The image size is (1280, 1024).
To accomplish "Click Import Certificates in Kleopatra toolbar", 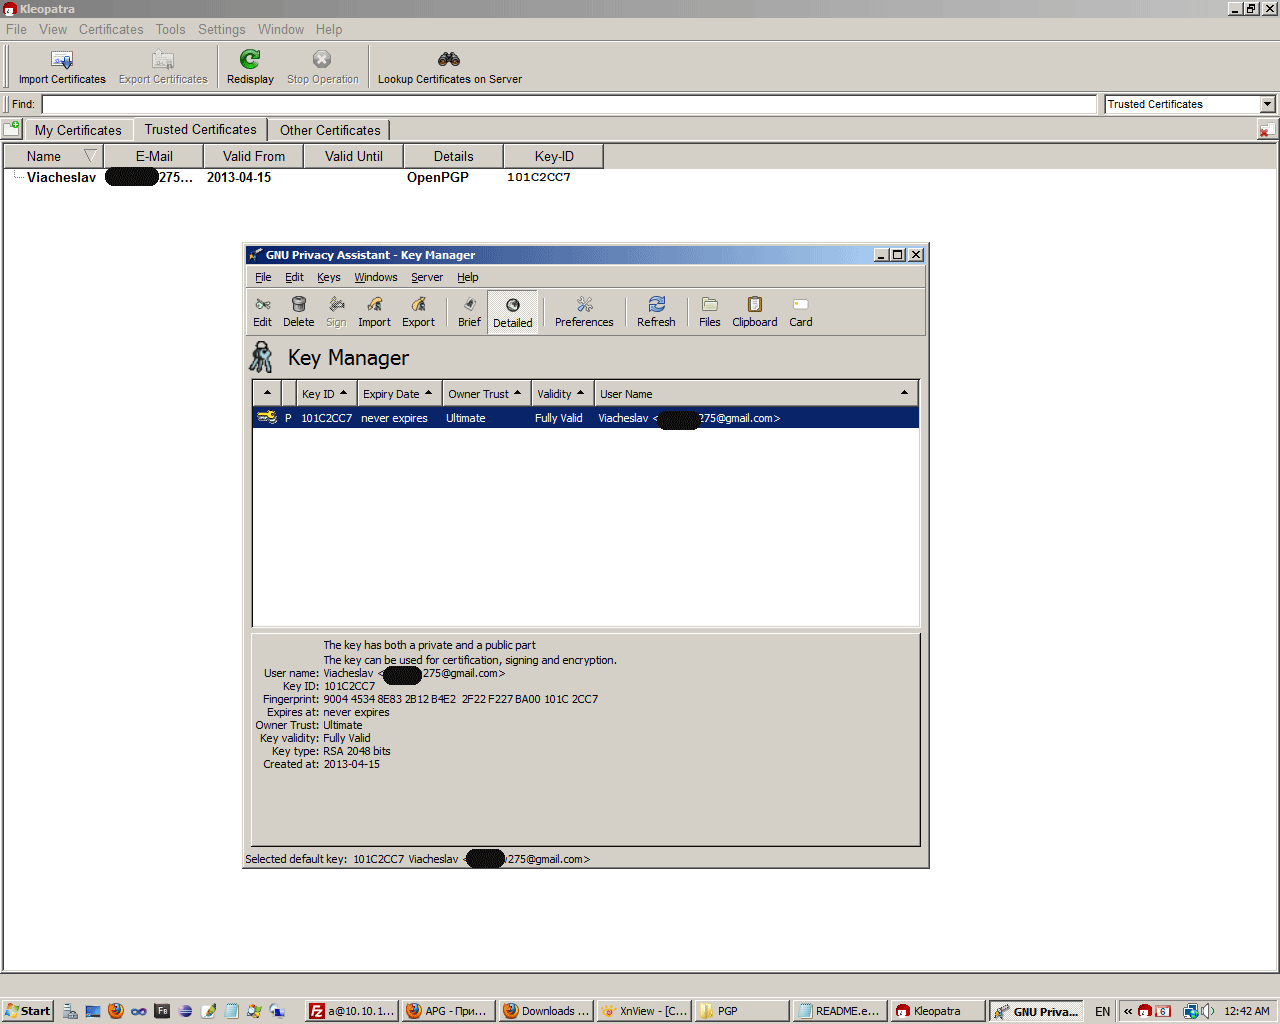I will click(62, 68).
